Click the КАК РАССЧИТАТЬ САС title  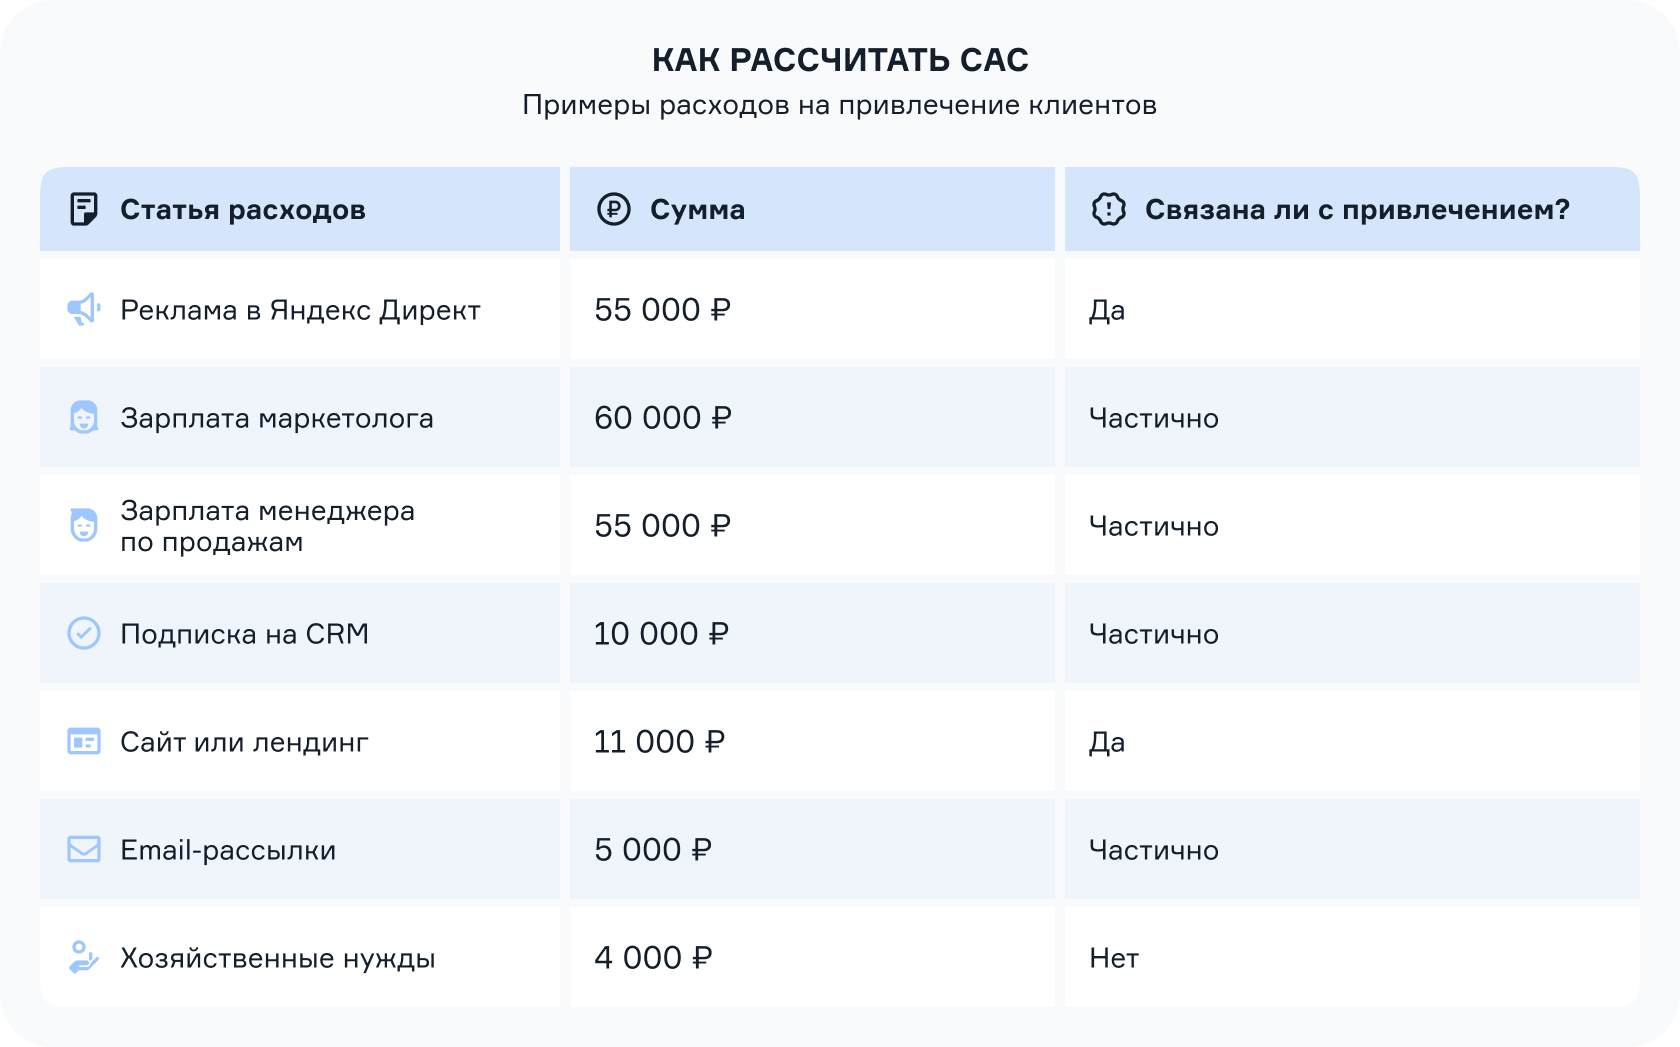tap(840, 60)
